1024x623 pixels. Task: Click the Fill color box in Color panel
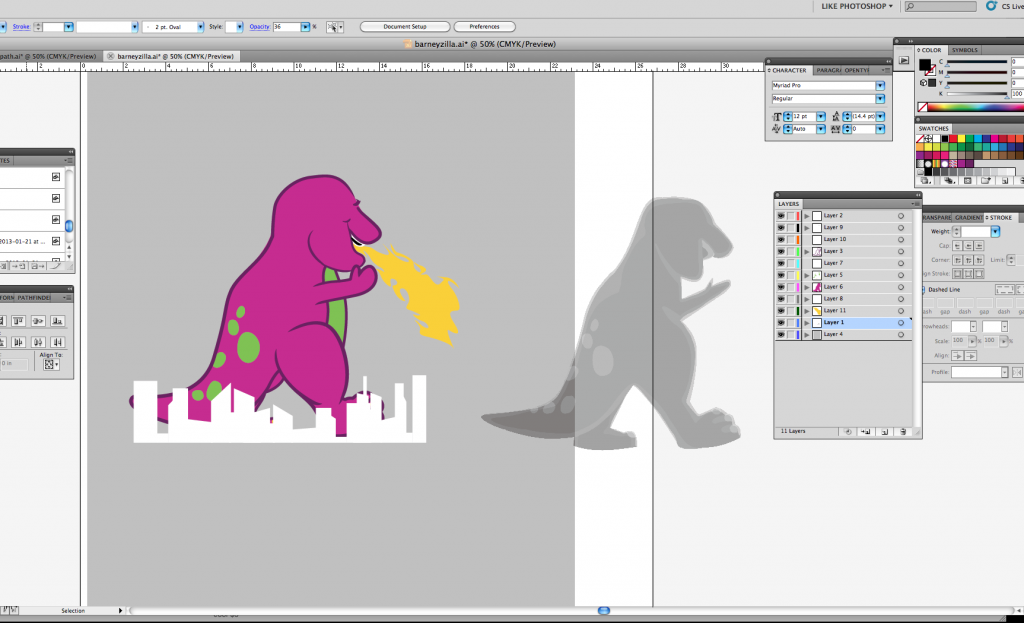pyautogui.click(x=925, y=64)
